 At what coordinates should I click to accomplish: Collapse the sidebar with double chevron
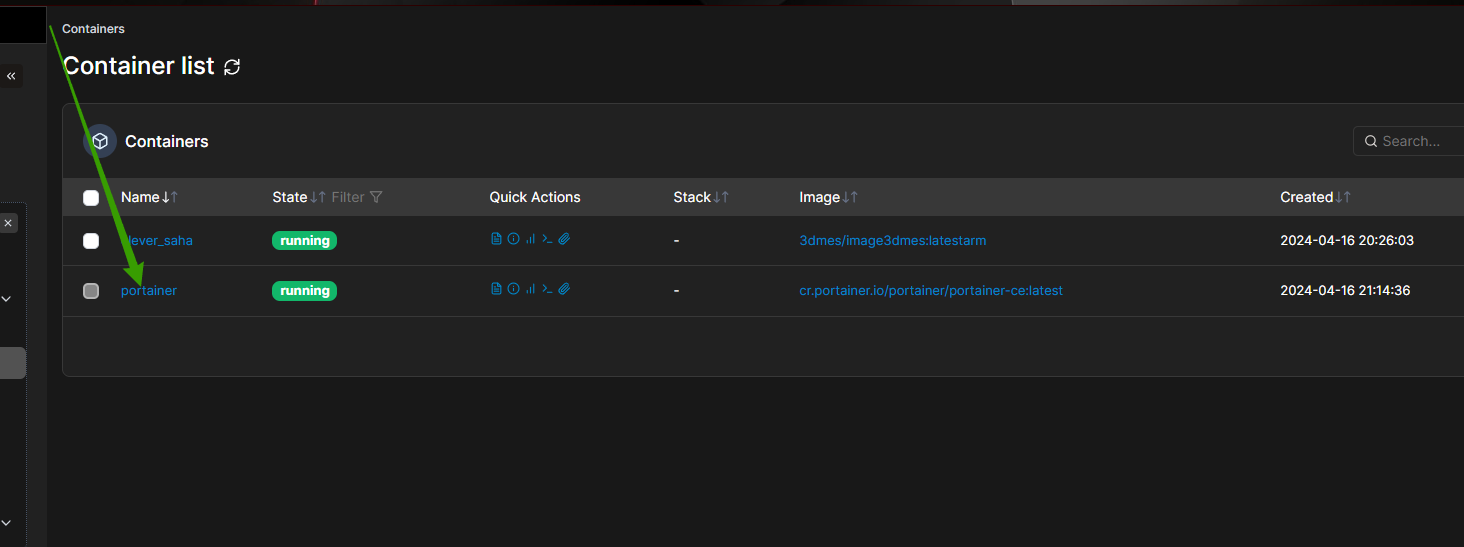(x=11, y=76)
